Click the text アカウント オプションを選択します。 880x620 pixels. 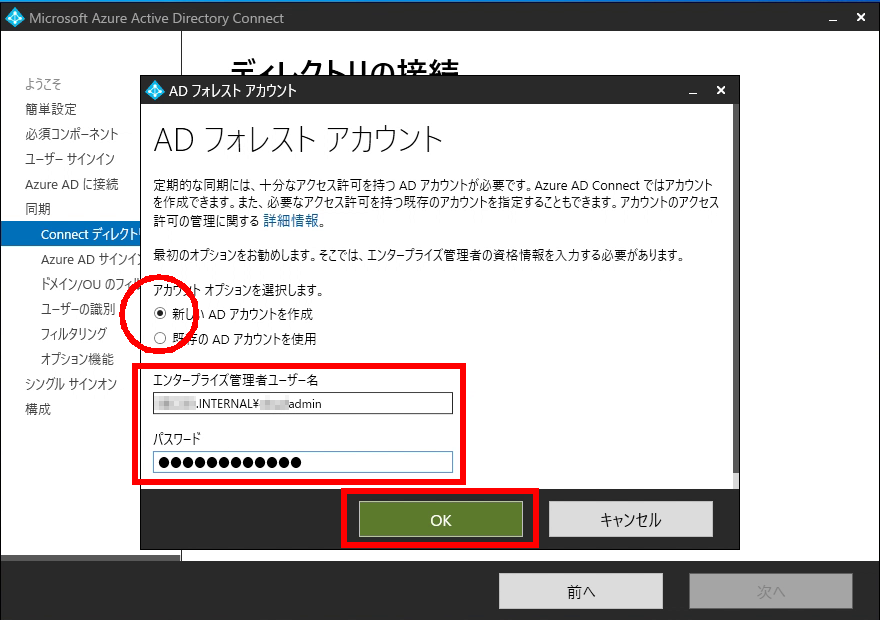(239, 290)
